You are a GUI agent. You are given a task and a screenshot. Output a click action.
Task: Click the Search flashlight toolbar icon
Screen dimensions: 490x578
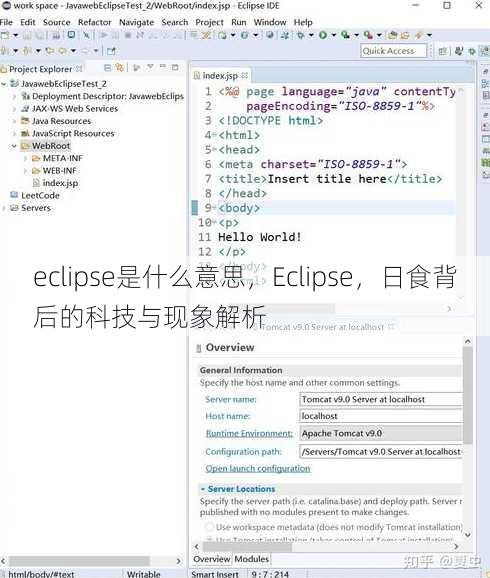click(418, 35)
